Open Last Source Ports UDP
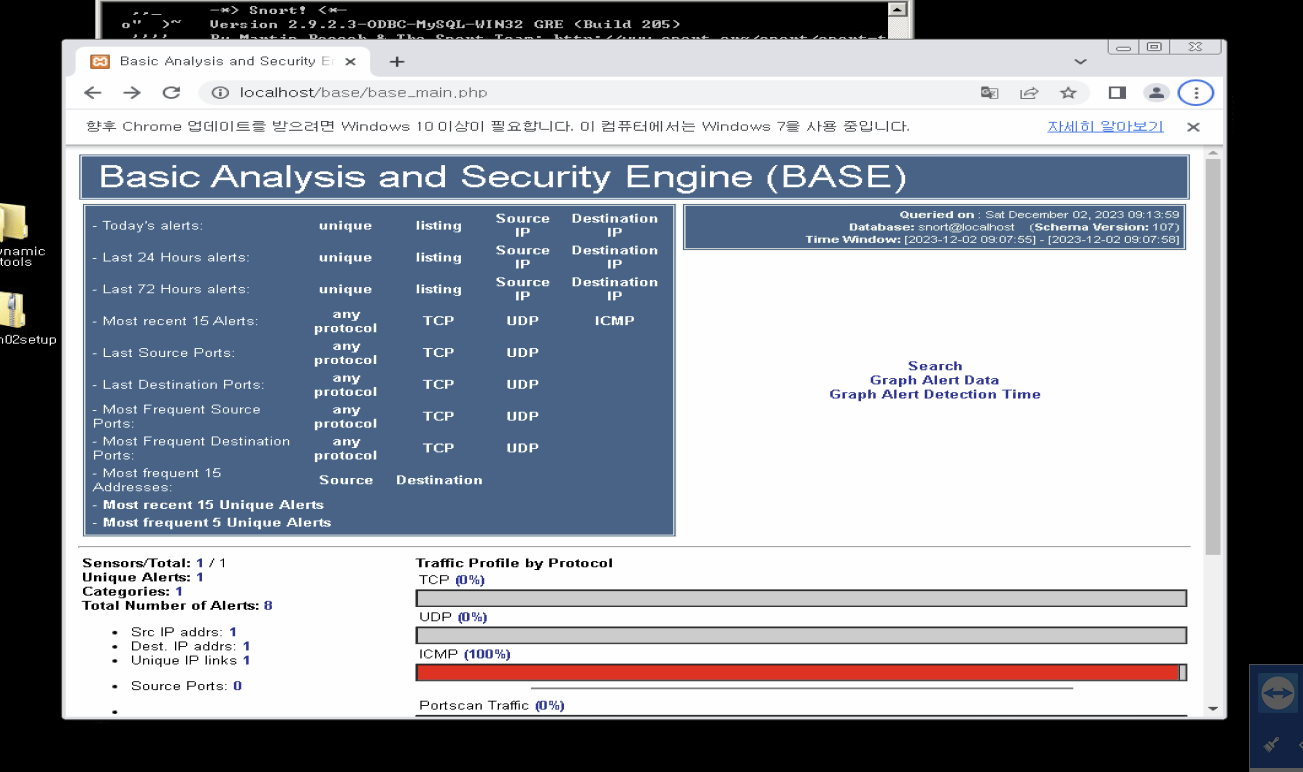This screenshot has height=772, width=1303. coord(523,353)
